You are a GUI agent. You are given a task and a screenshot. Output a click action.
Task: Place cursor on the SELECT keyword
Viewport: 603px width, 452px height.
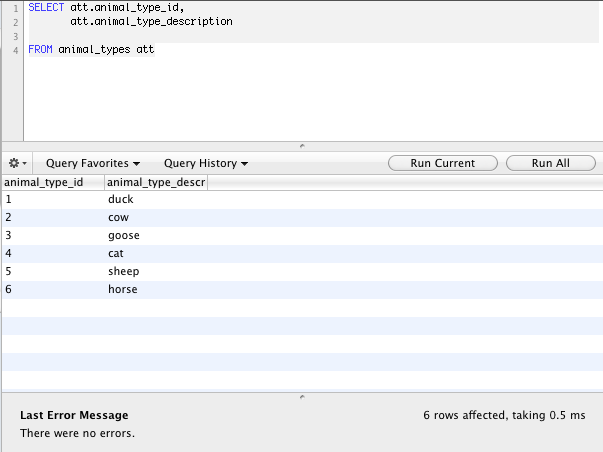pos(46,7)
